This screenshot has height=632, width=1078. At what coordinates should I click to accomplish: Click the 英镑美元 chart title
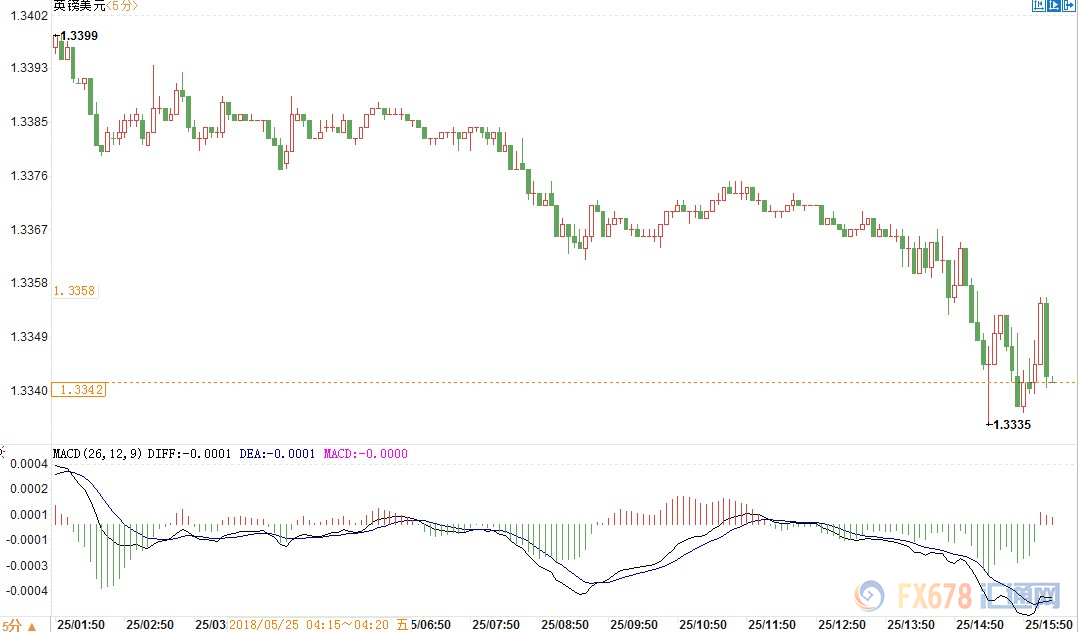tap(77, 6)
